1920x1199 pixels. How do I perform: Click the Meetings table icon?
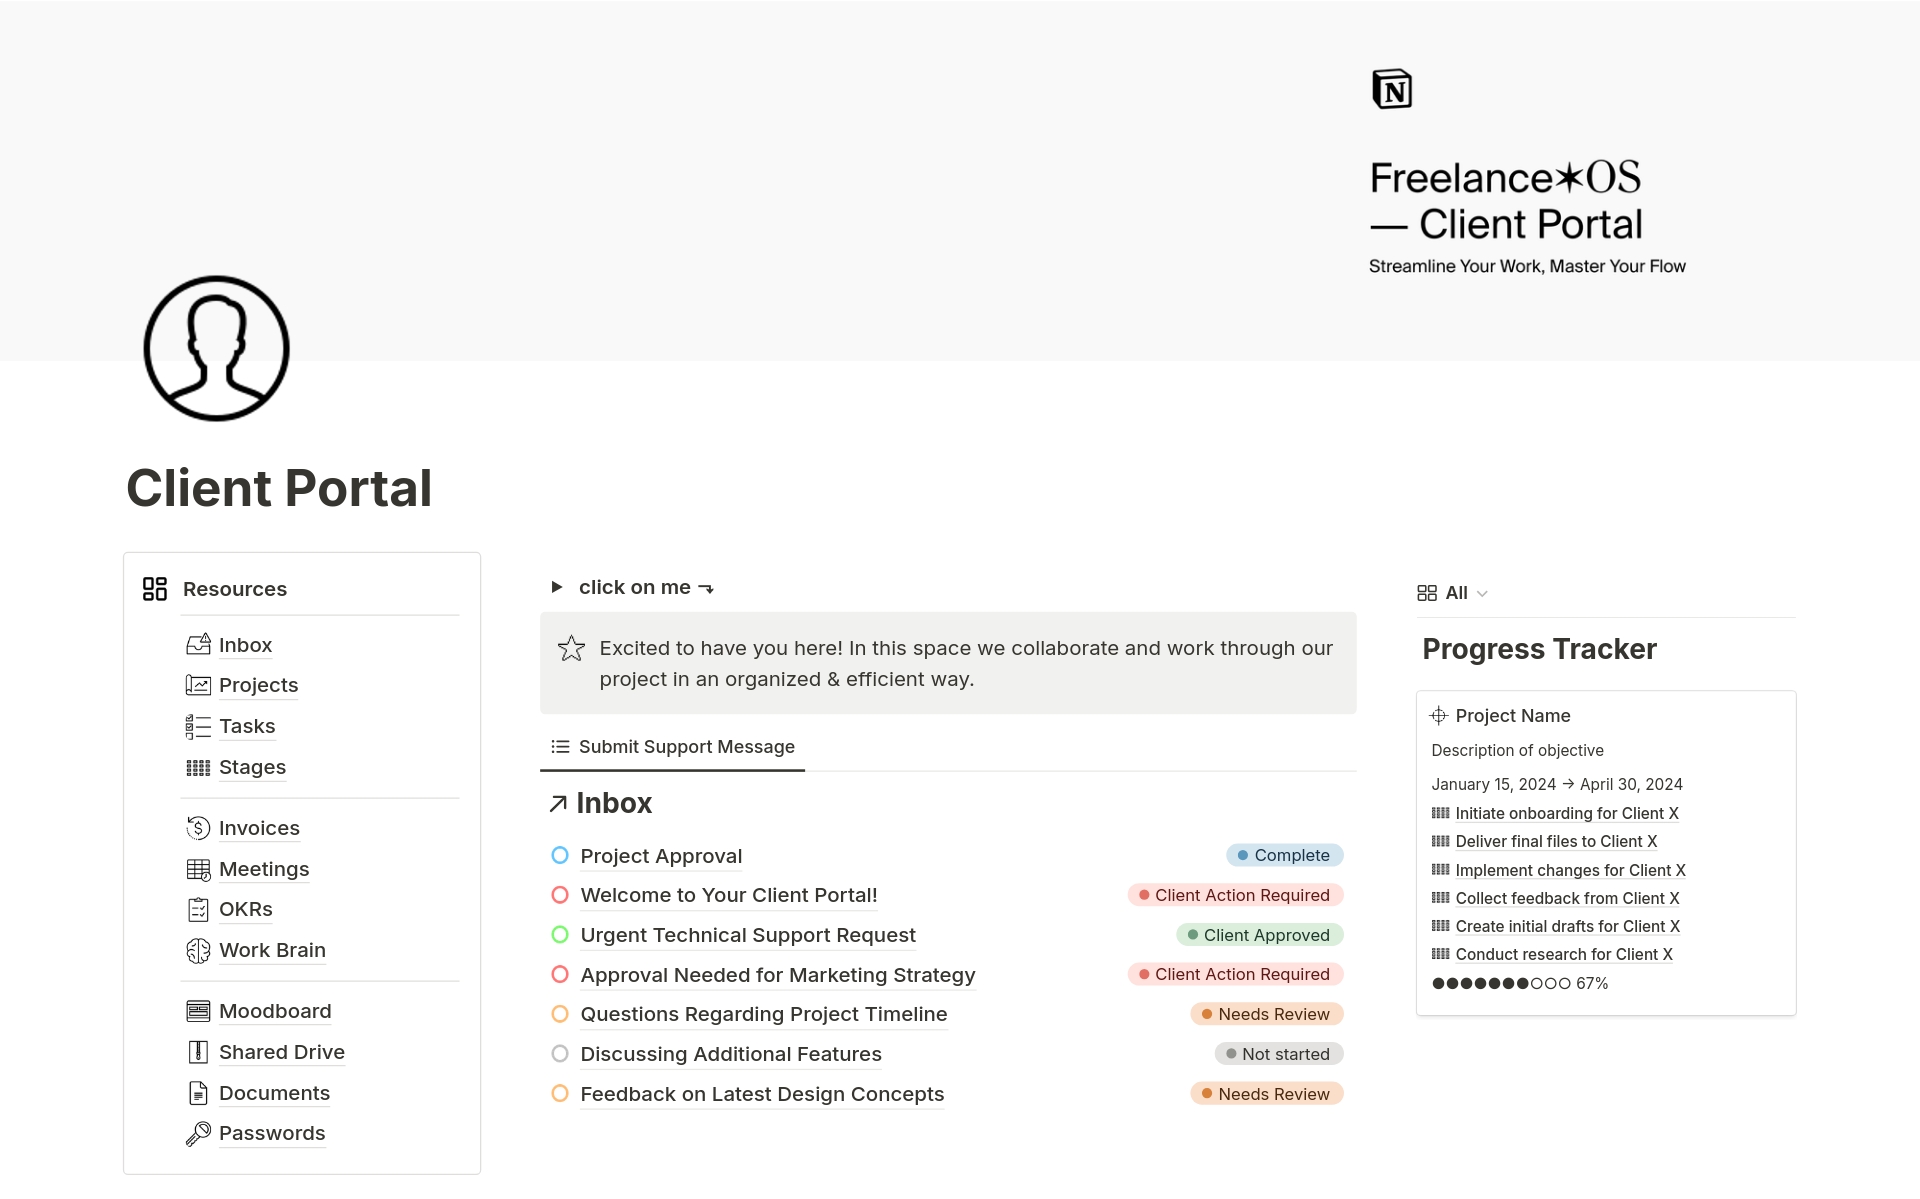click(x=198, y=869)
